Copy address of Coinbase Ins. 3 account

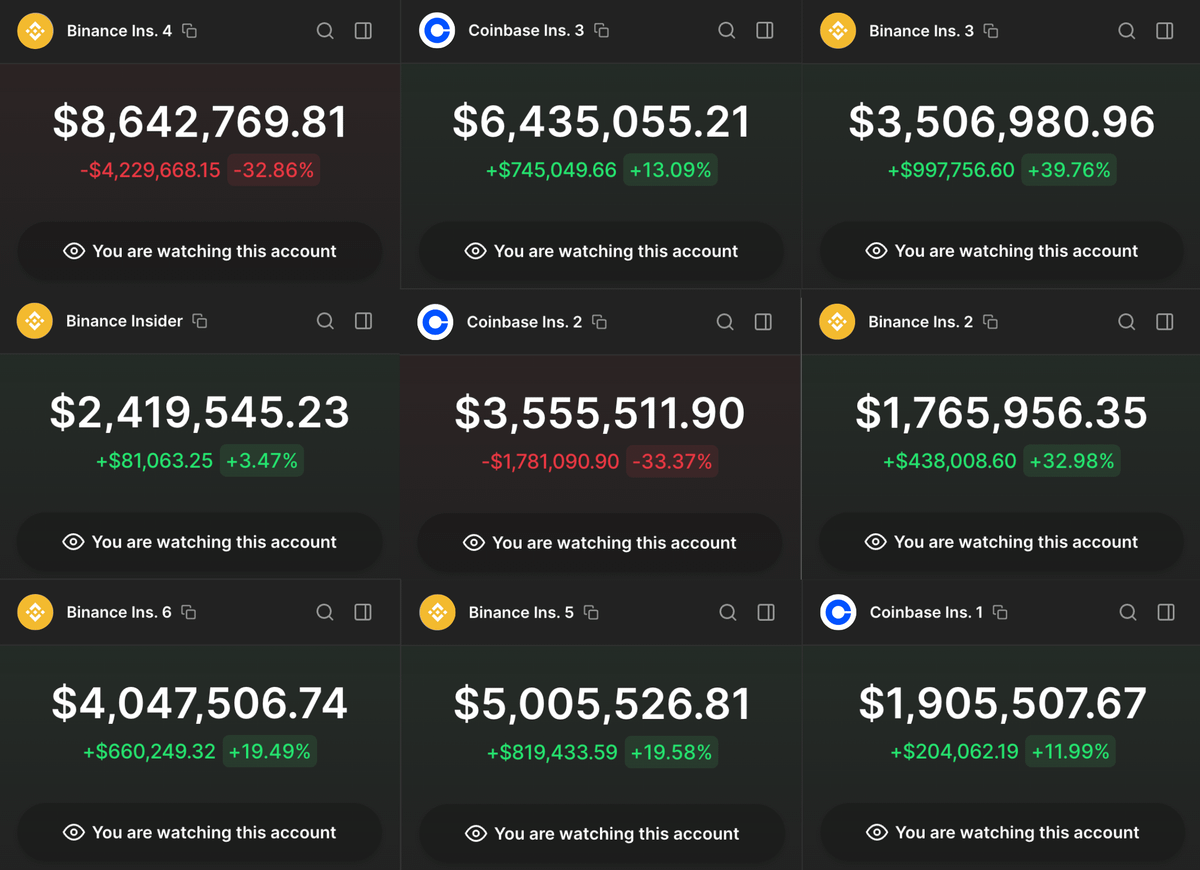tap(602, 31)
